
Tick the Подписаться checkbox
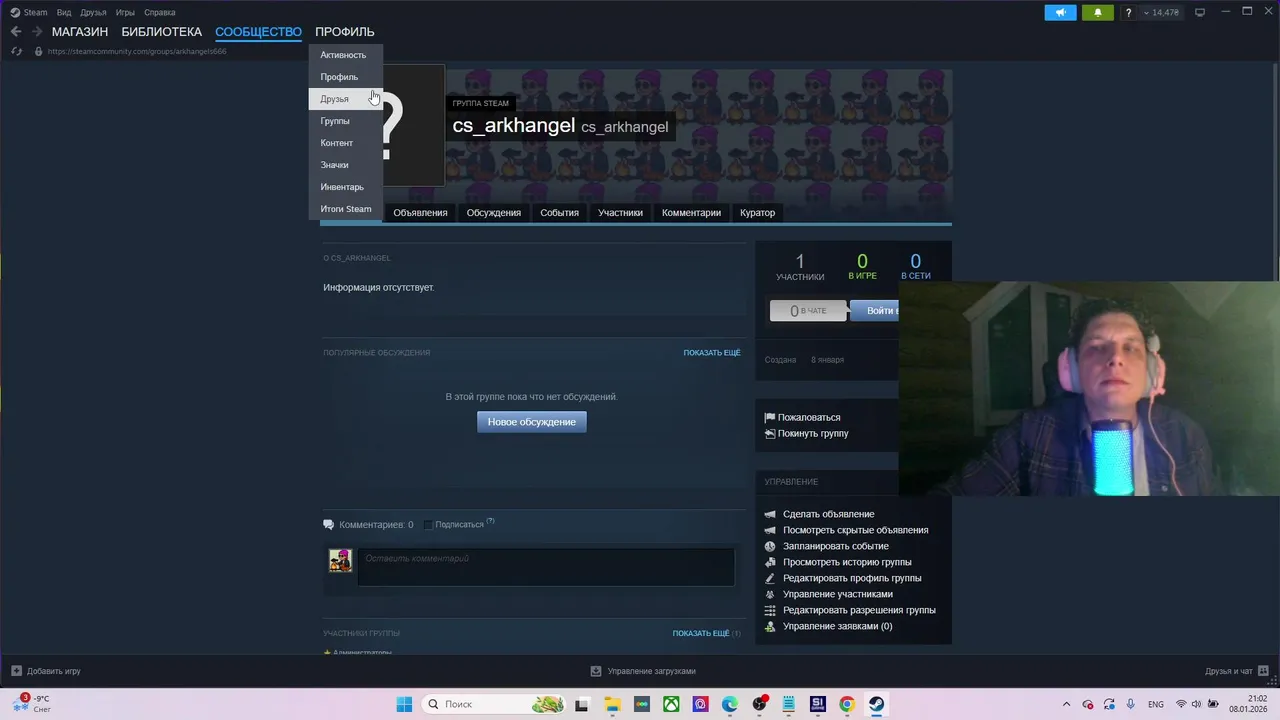tap(427, 525)
